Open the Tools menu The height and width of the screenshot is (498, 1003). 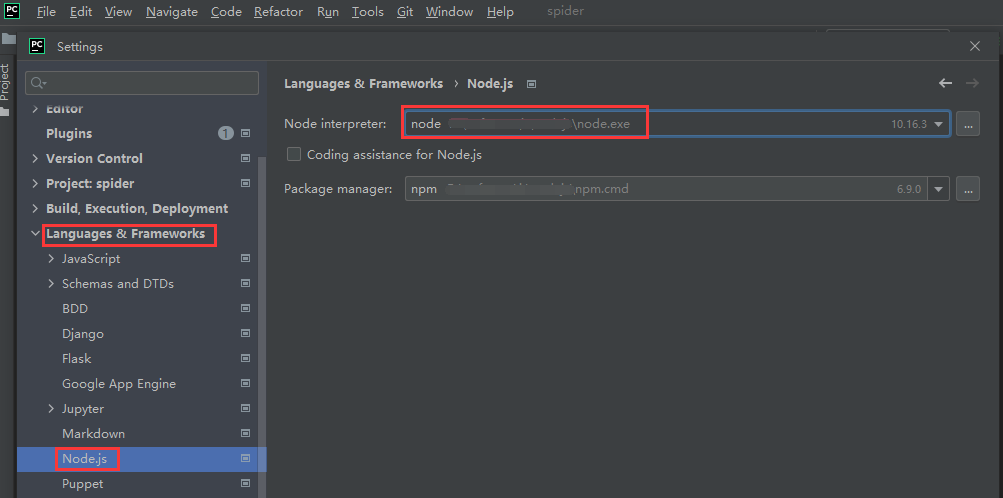point(368,12)
